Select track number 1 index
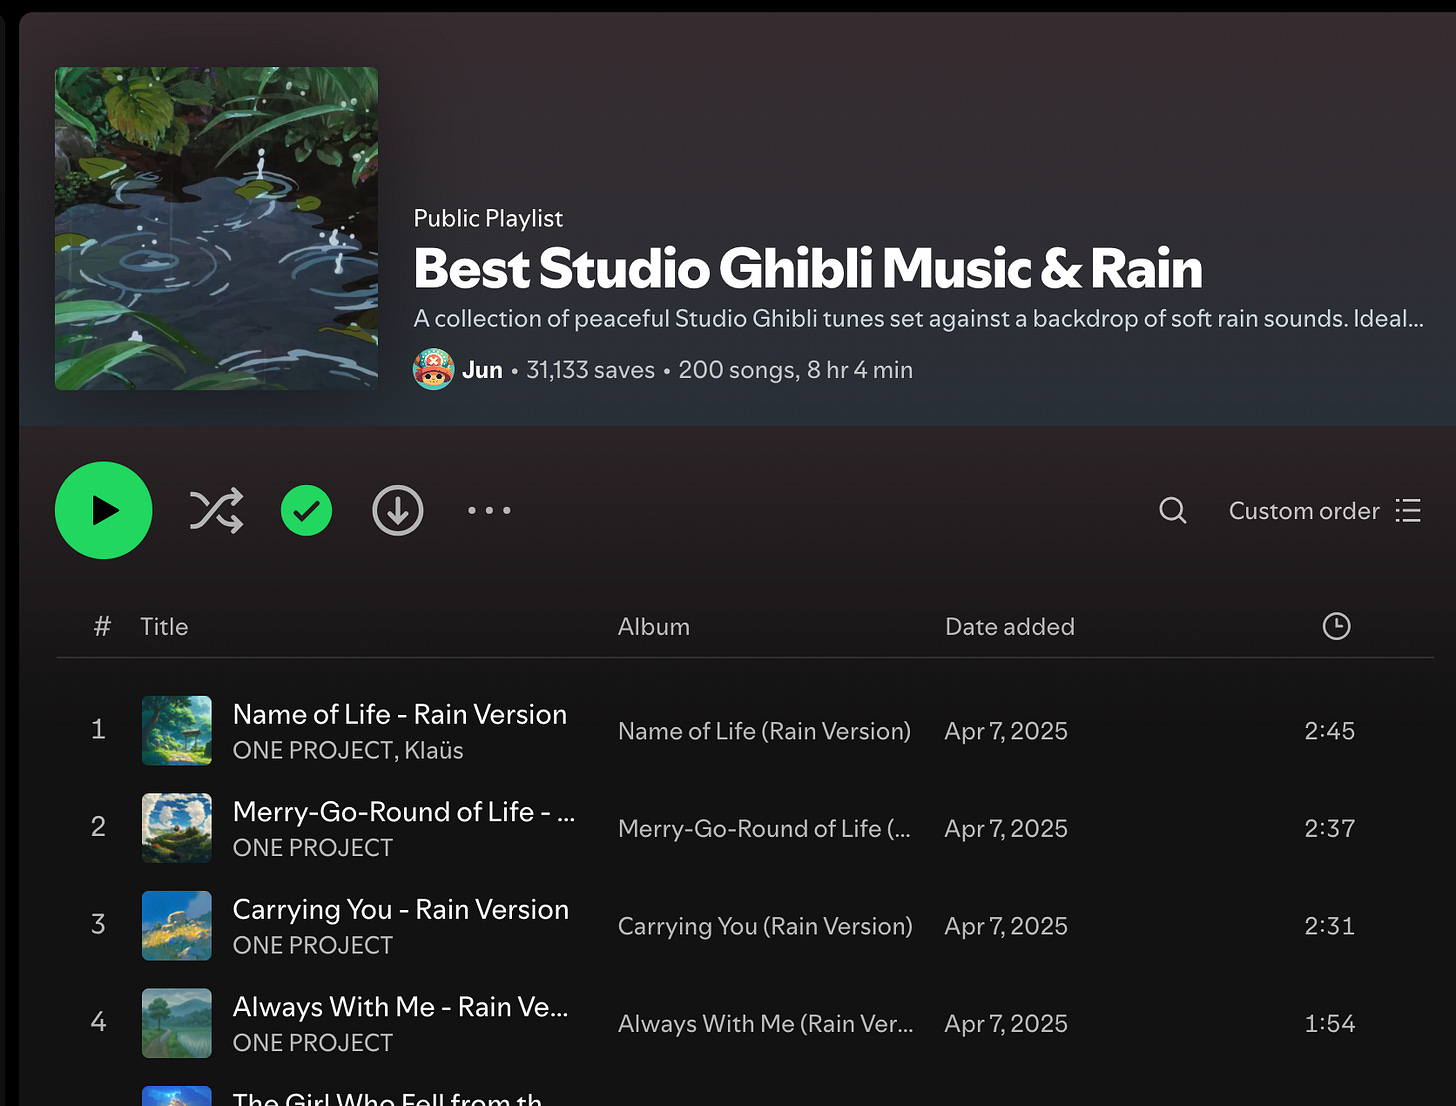This screenshot has width=1456, height=1106. pyautogui.click(x=98, y=729)
